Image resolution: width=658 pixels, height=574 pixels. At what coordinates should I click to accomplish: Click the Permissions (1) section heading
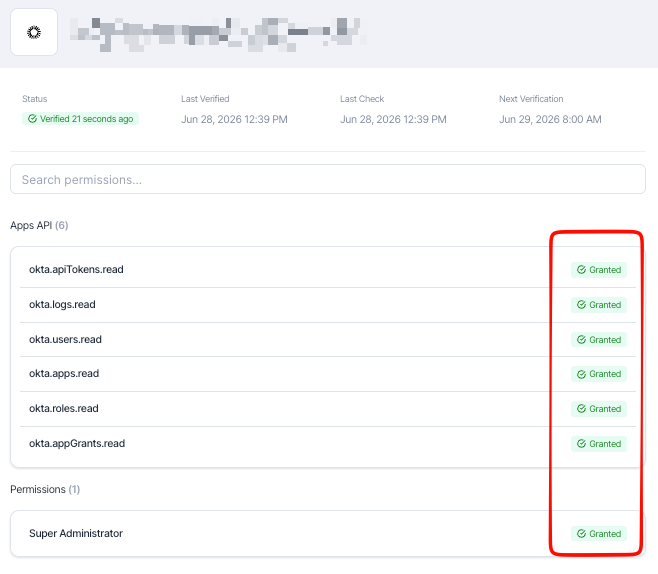click(x=45, y=489)
